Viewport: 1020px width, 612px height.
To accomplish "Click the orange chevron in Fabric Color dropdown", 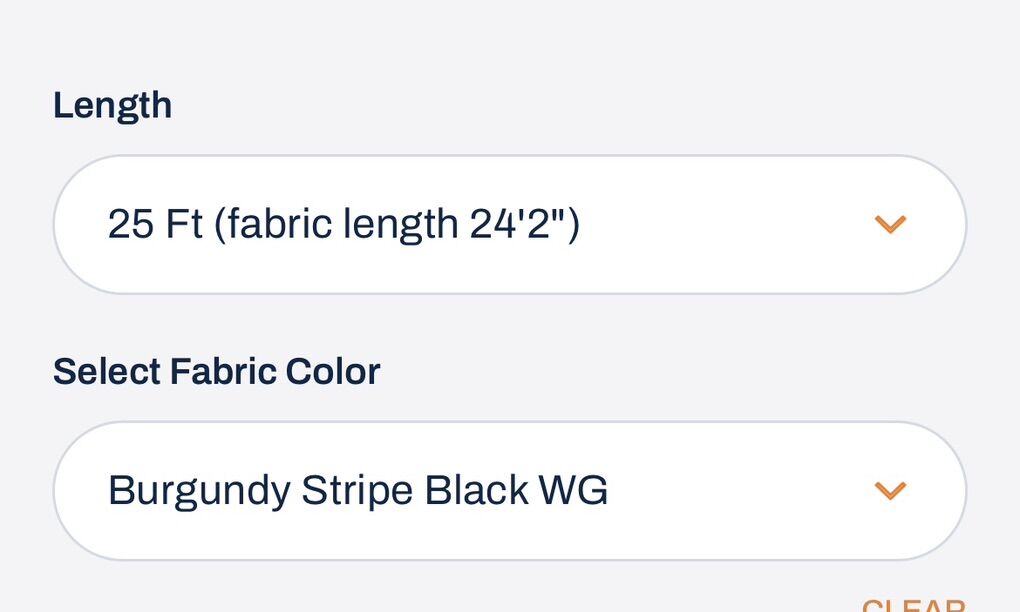I will (889, 491).
